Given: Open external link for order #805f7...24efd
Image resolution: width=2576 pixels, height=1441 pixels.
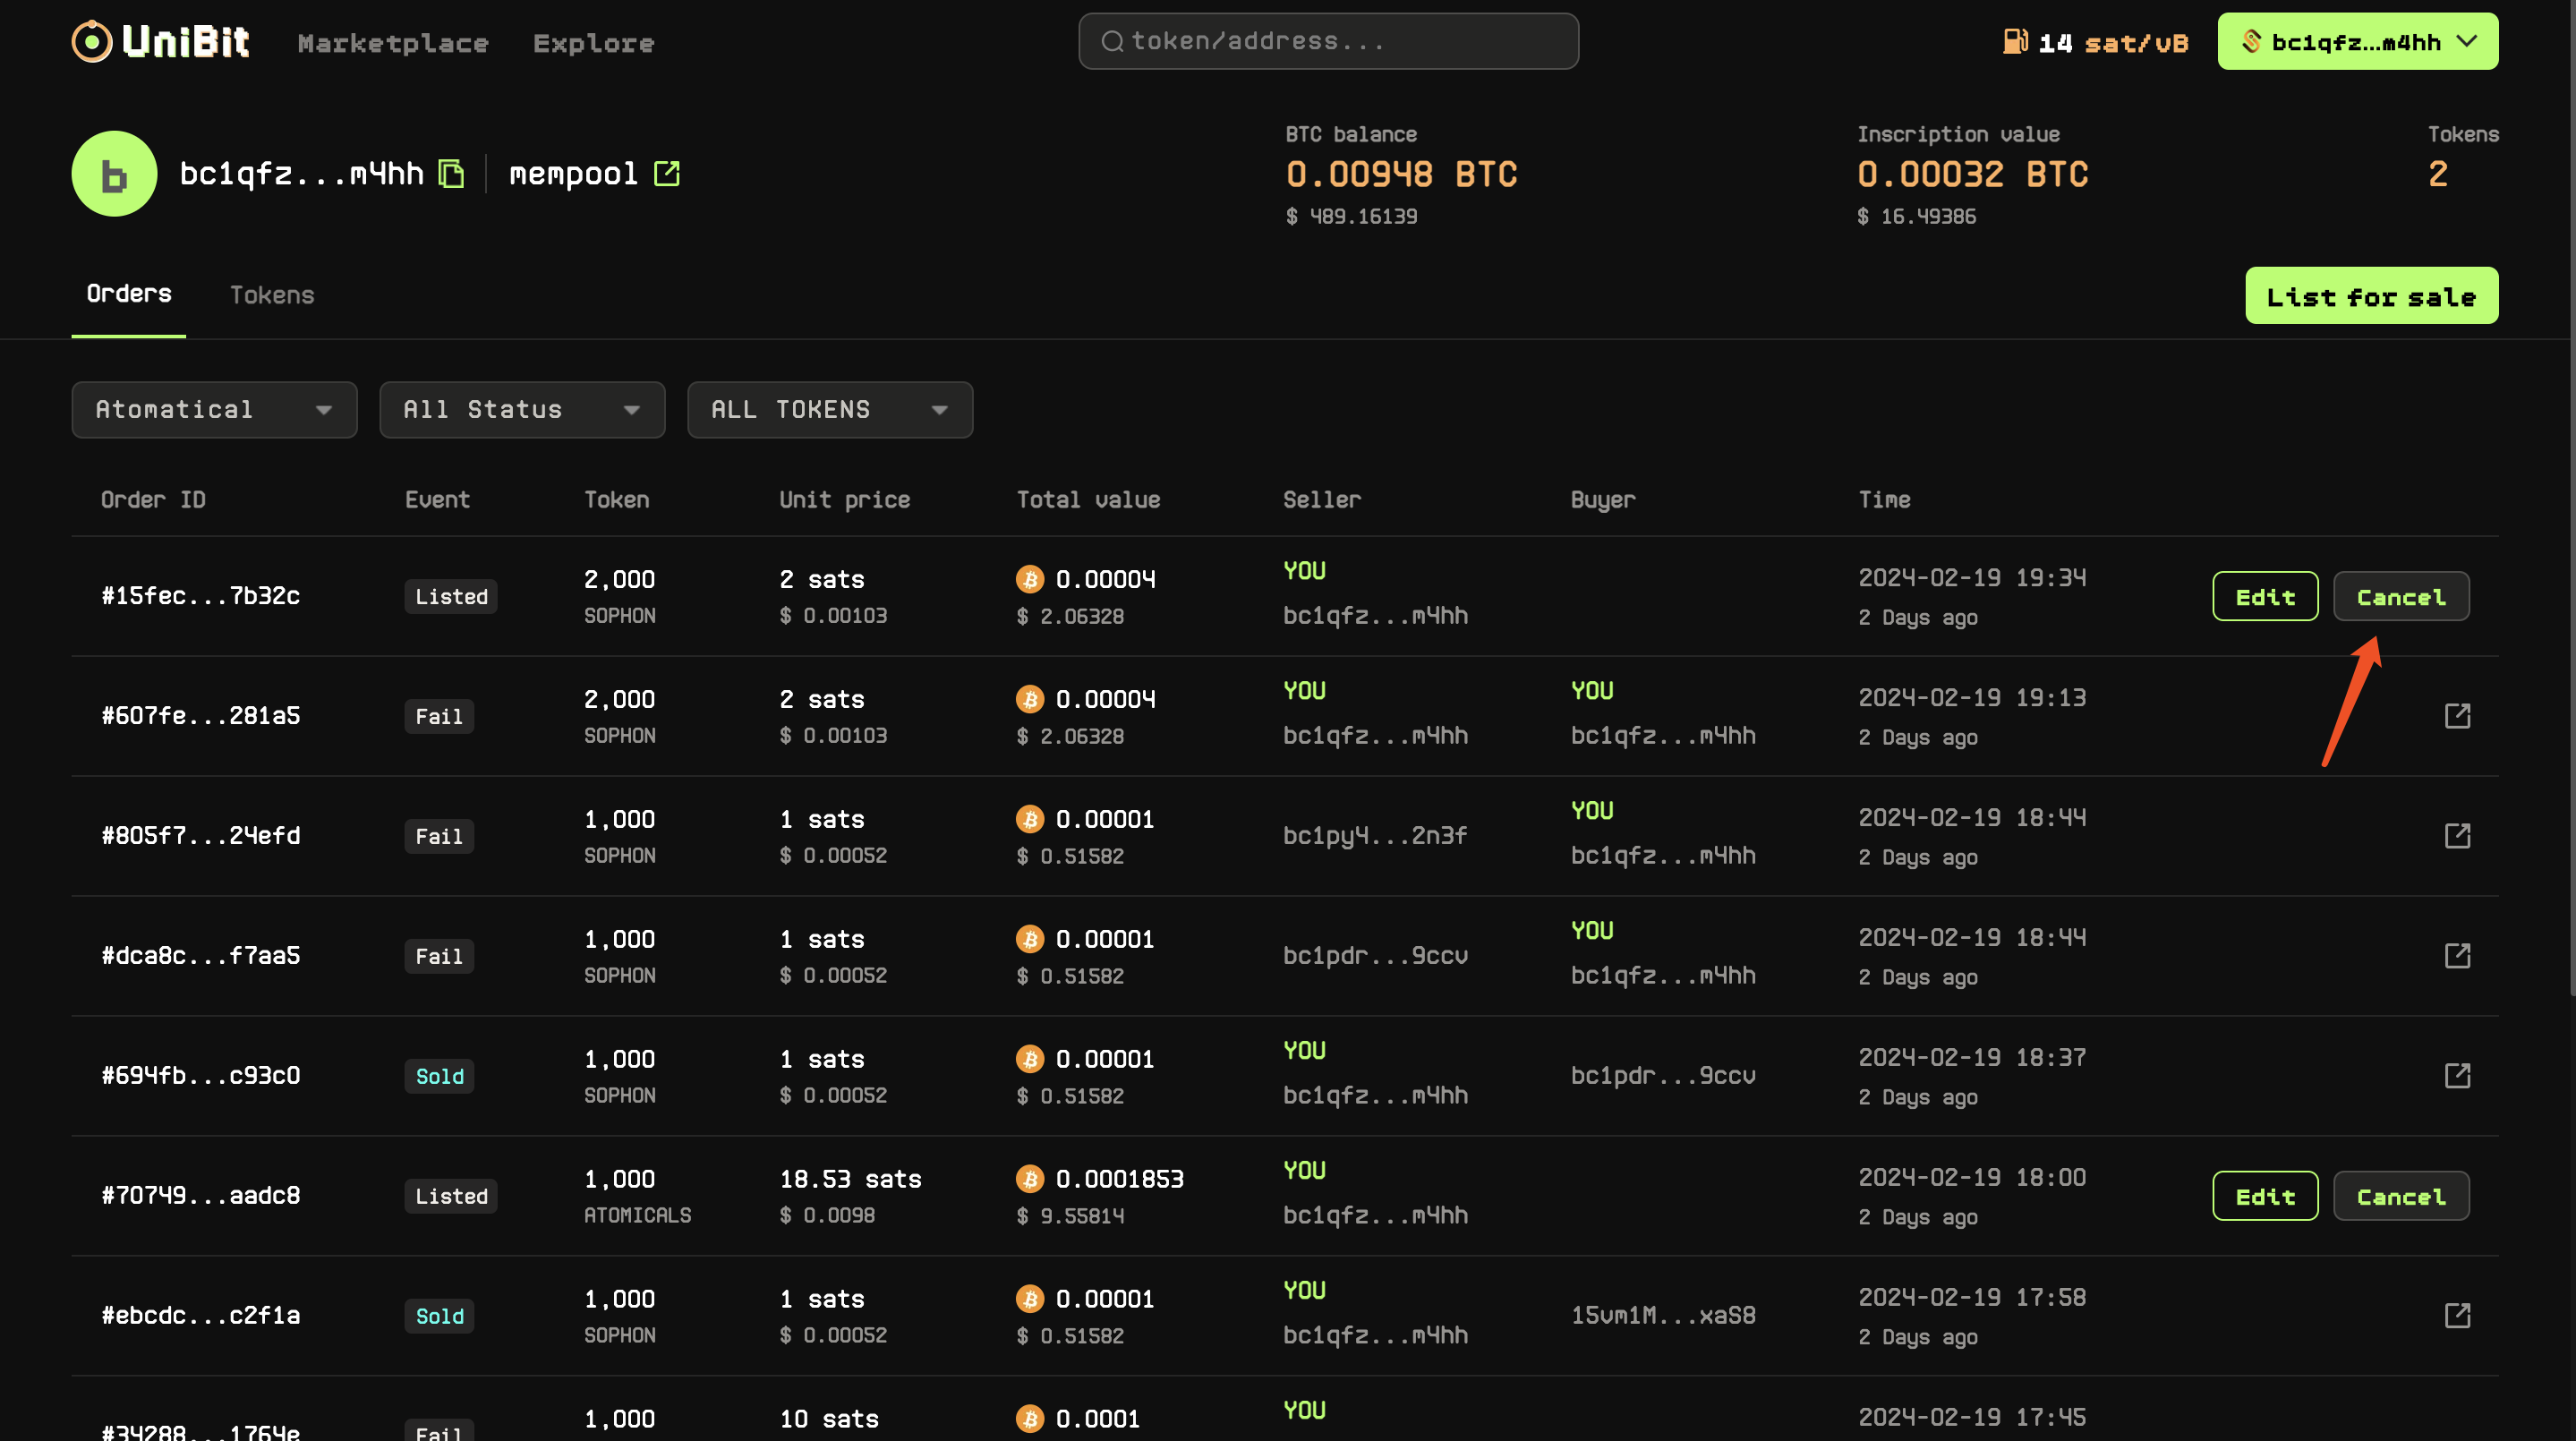Looking at the screenshot, I should 2457,836.
